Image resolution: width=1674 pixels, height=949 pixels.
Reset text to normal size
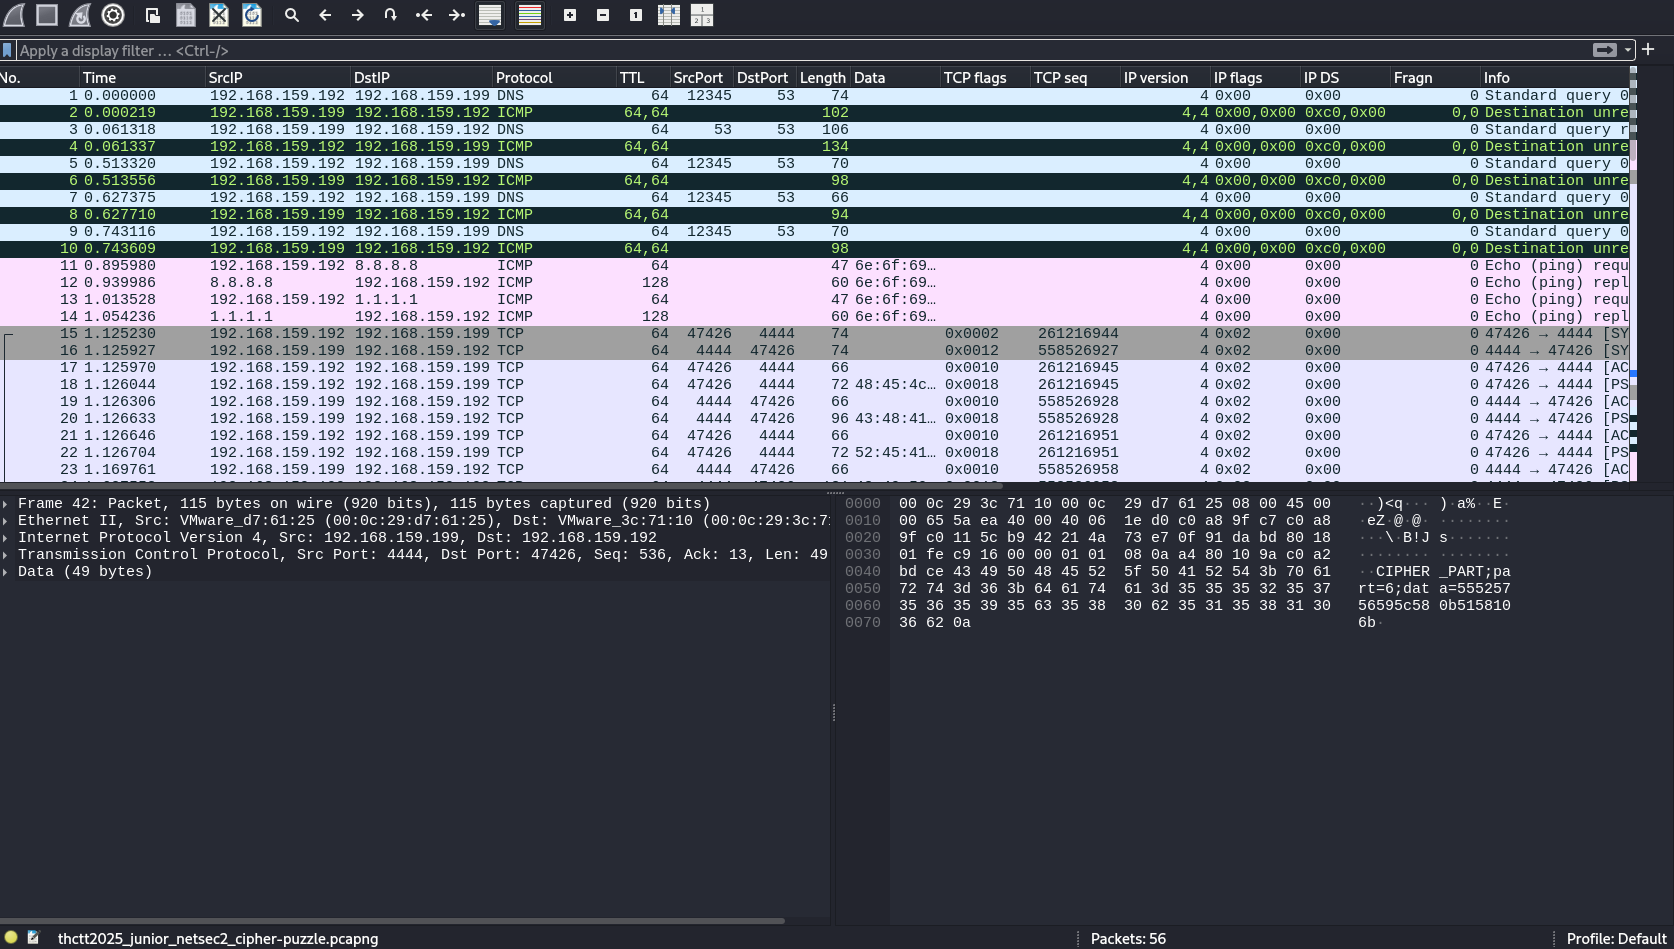(635, 15)
